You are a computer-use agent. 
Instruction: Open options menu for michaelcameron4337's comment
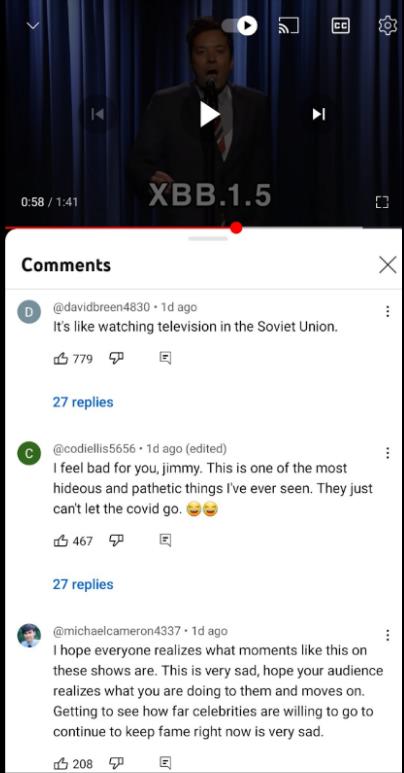(388, 635)
